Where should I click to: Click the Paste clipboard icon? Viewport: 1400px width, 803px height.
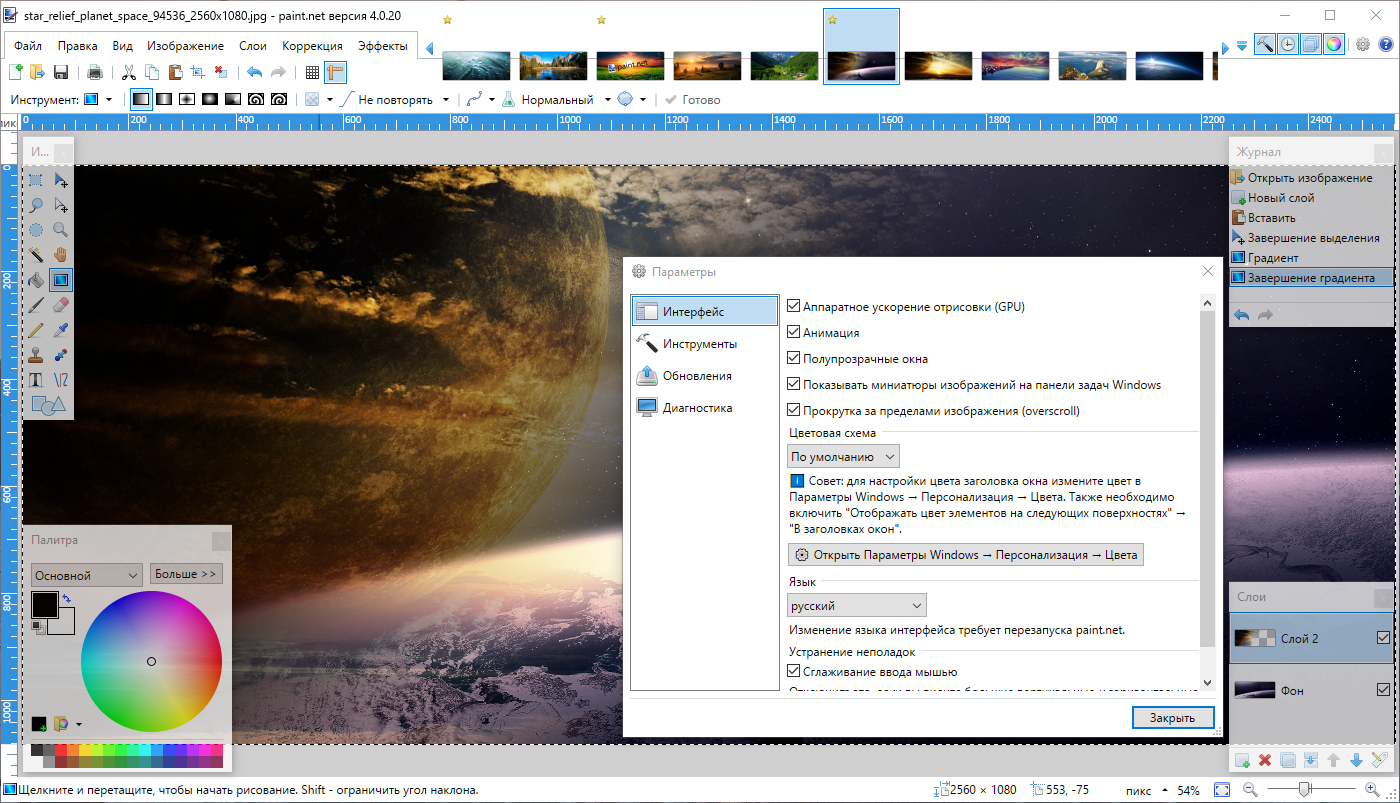tap(174, 72)
